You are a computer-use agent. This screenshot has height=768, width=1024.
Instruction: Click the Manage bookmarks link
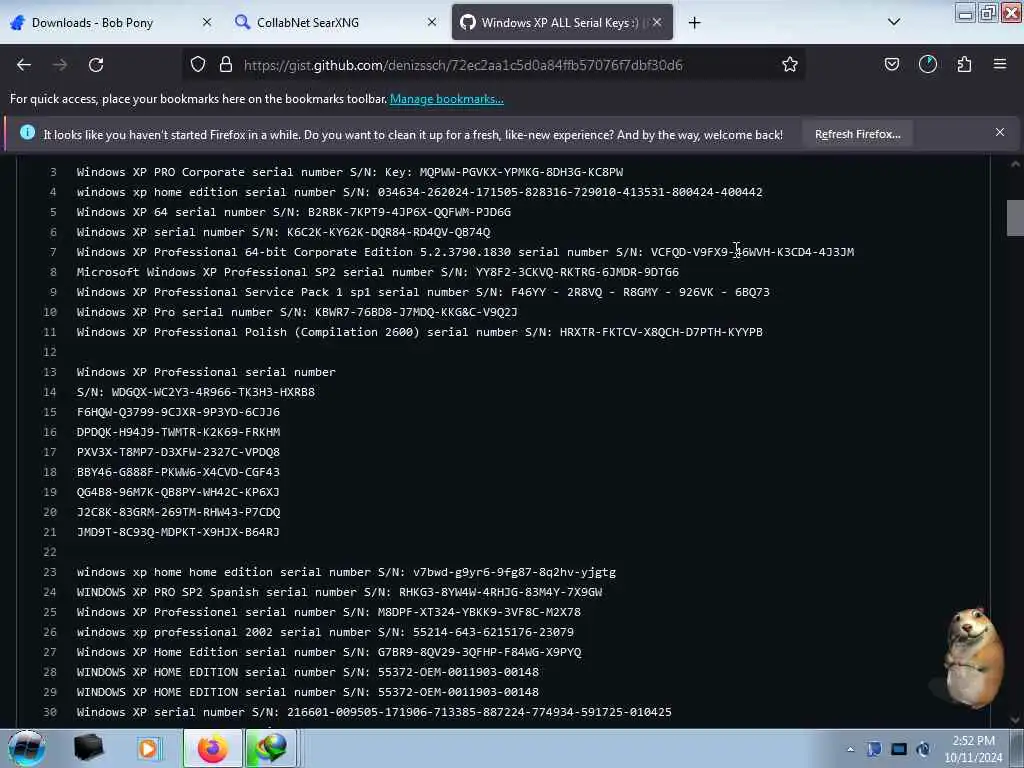[447, 99]
